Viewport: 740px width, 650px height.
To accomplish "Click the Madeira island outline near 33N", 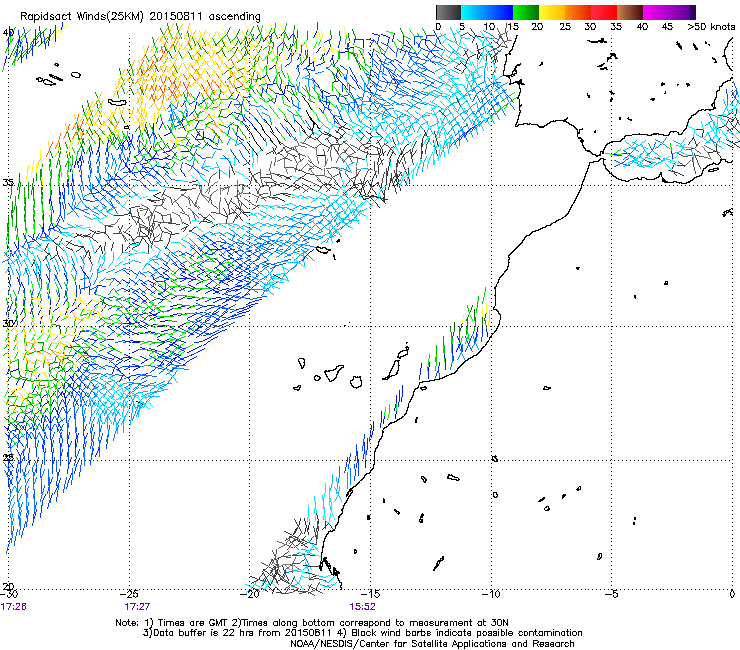I will [x=323, y=250].
